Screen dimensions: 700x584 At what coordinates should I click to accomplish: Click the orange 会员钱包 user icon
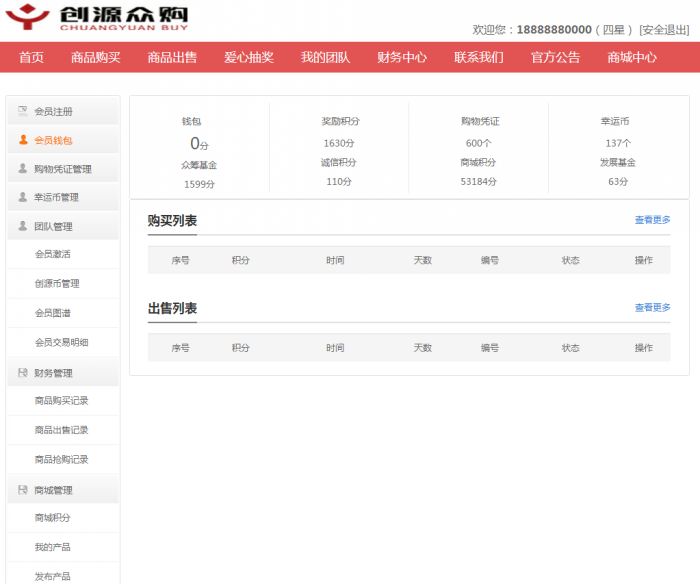[x=23, y=140]
